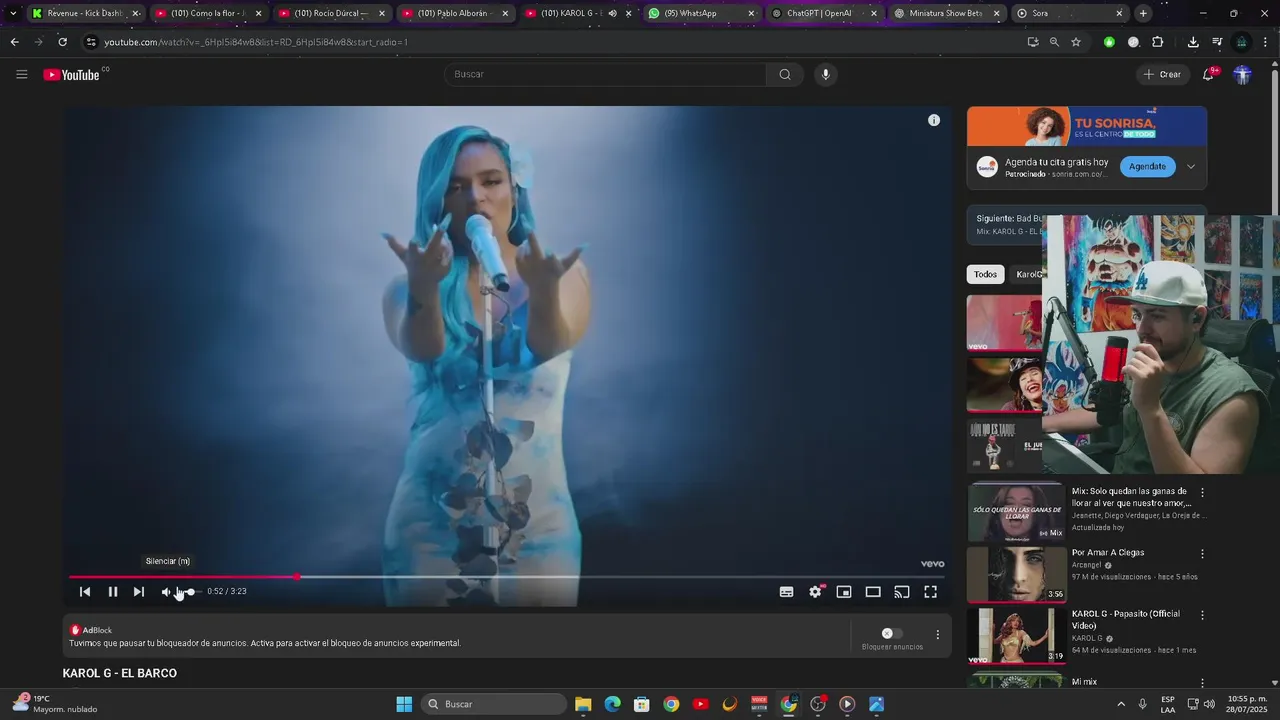Click the player volume slider

coord(189,592)
